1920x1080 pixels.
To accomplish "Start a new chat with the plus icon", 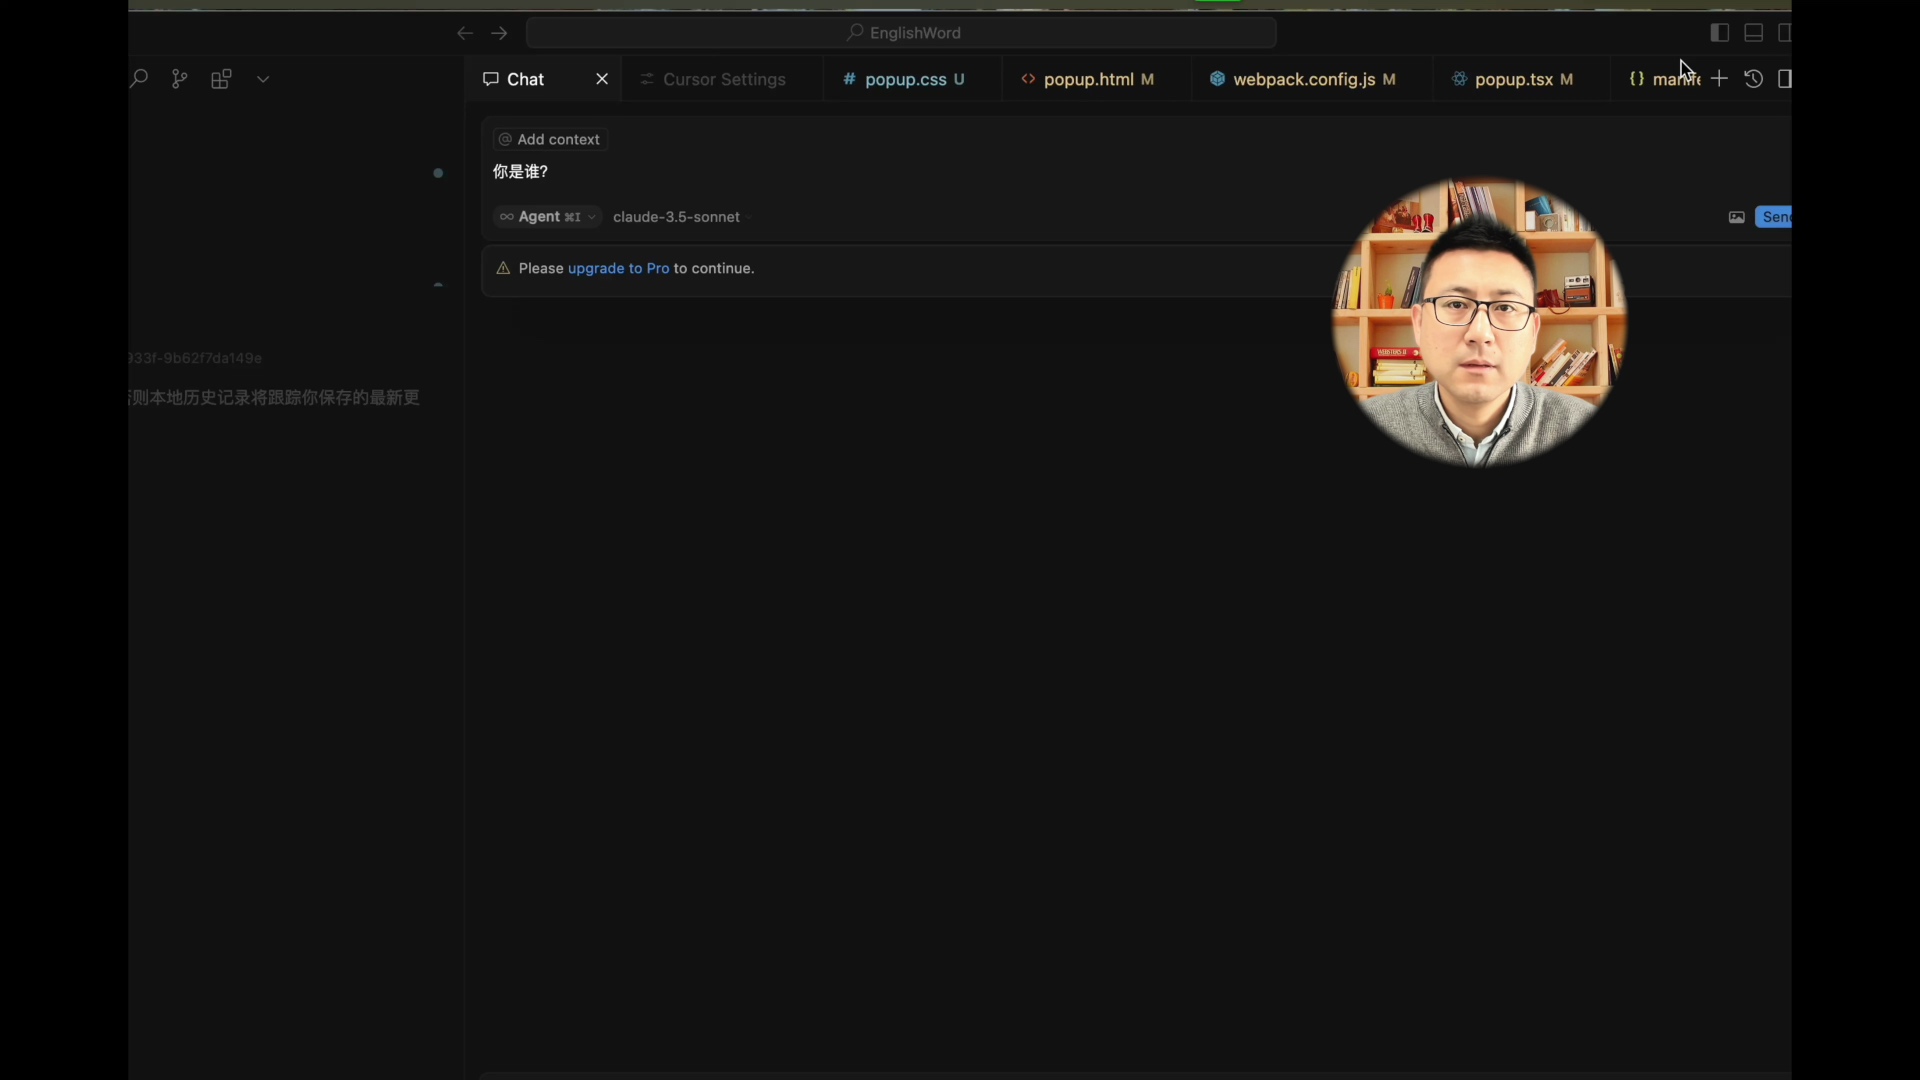I will click(1719, 79).
